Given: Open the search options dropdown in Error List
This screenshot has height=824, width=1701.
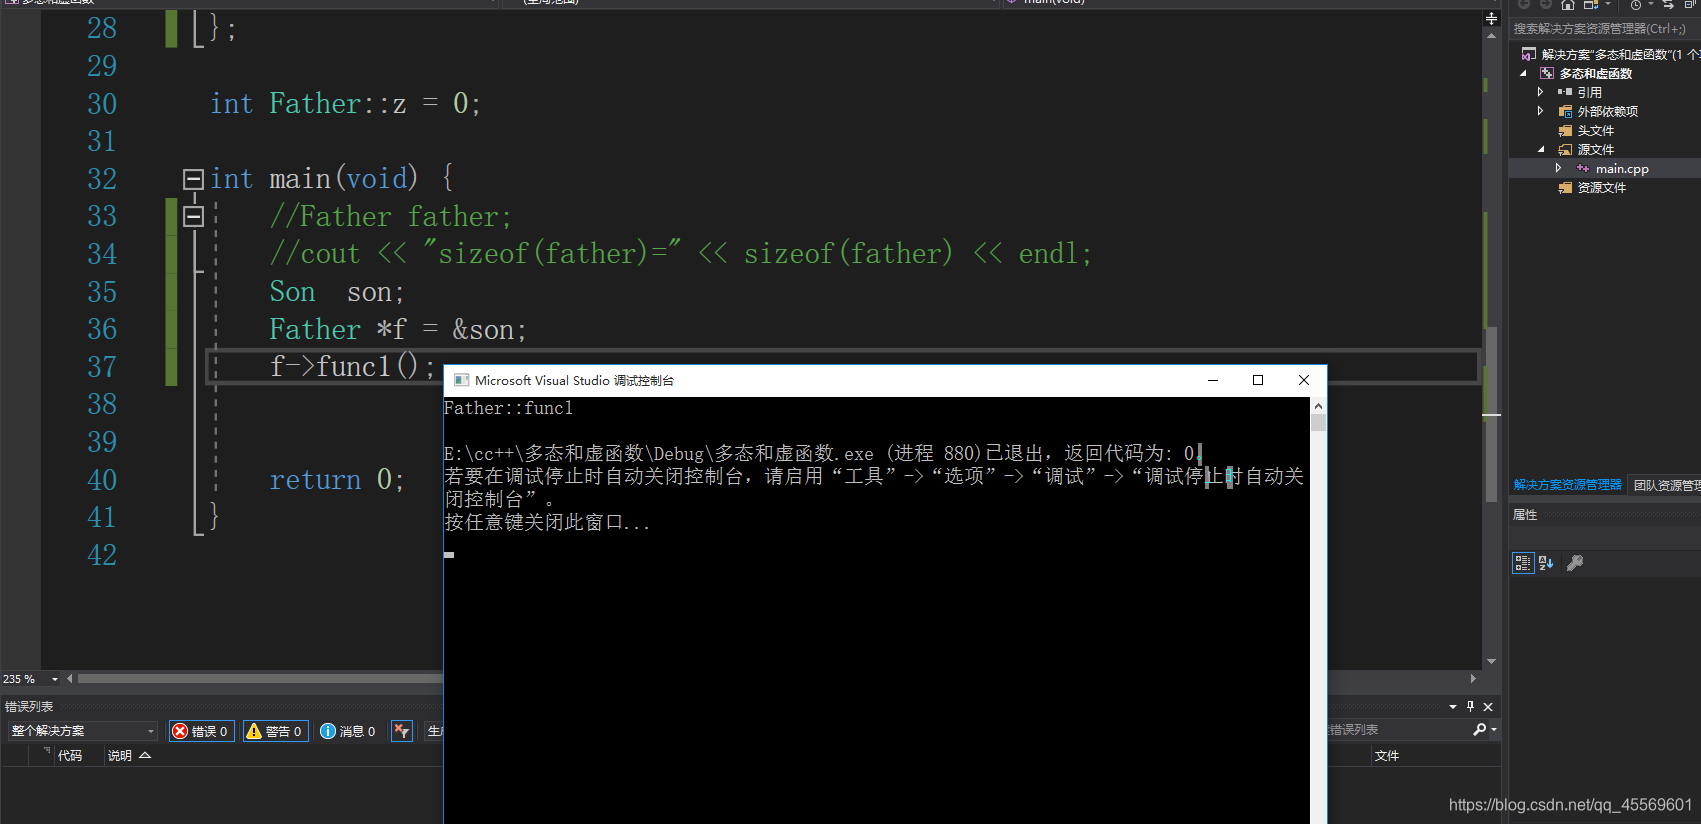Looking at the screenshot, I should 1494,730.
